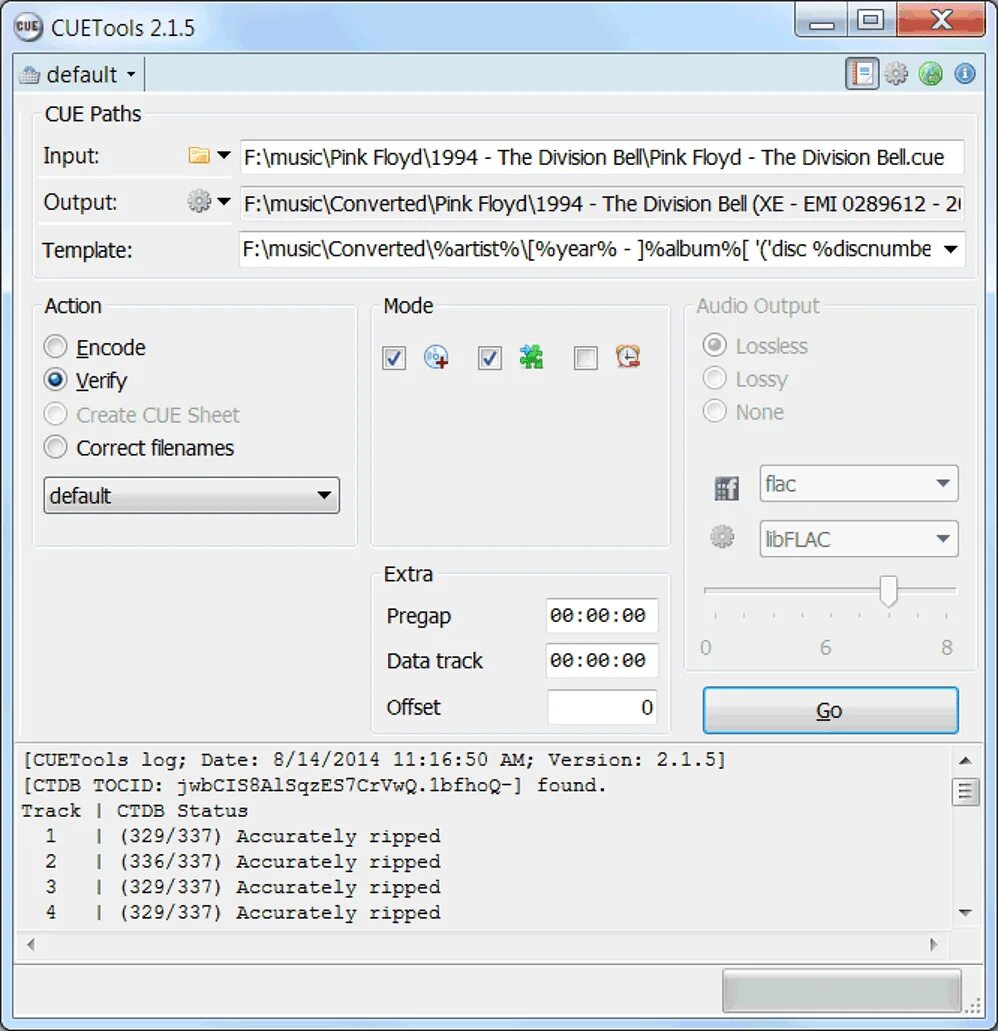Click the log scroll down arrow
998x1031 pixels.
coord(965,913)
